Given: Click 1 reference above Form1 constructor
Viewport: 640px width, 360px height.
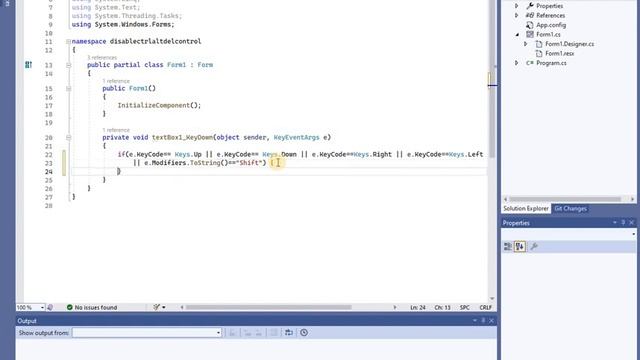Looking at the screenshot, I should click(x=116, y=81).
